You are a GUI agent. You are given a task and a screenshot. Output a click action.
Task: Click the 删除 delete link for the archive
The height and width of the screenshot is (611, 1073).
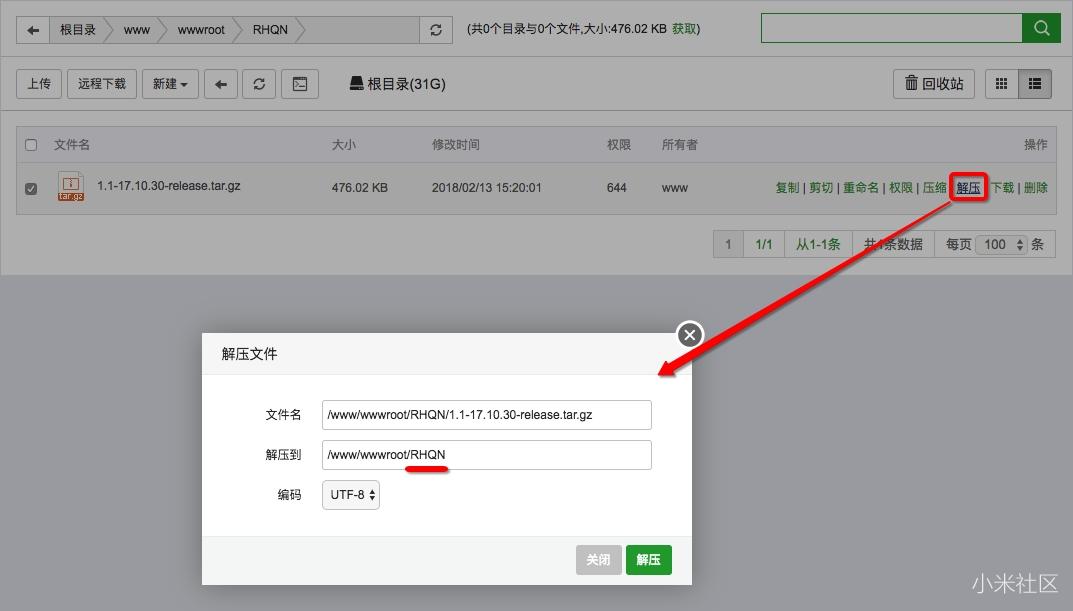point(1037,187)
